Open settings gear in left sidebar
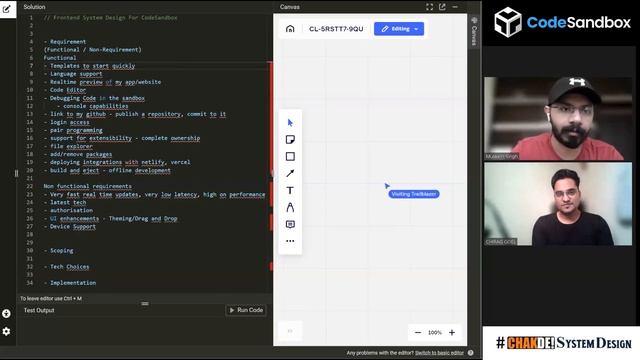The height and width of the screenshot is (360, 640). tap(6, 331)
